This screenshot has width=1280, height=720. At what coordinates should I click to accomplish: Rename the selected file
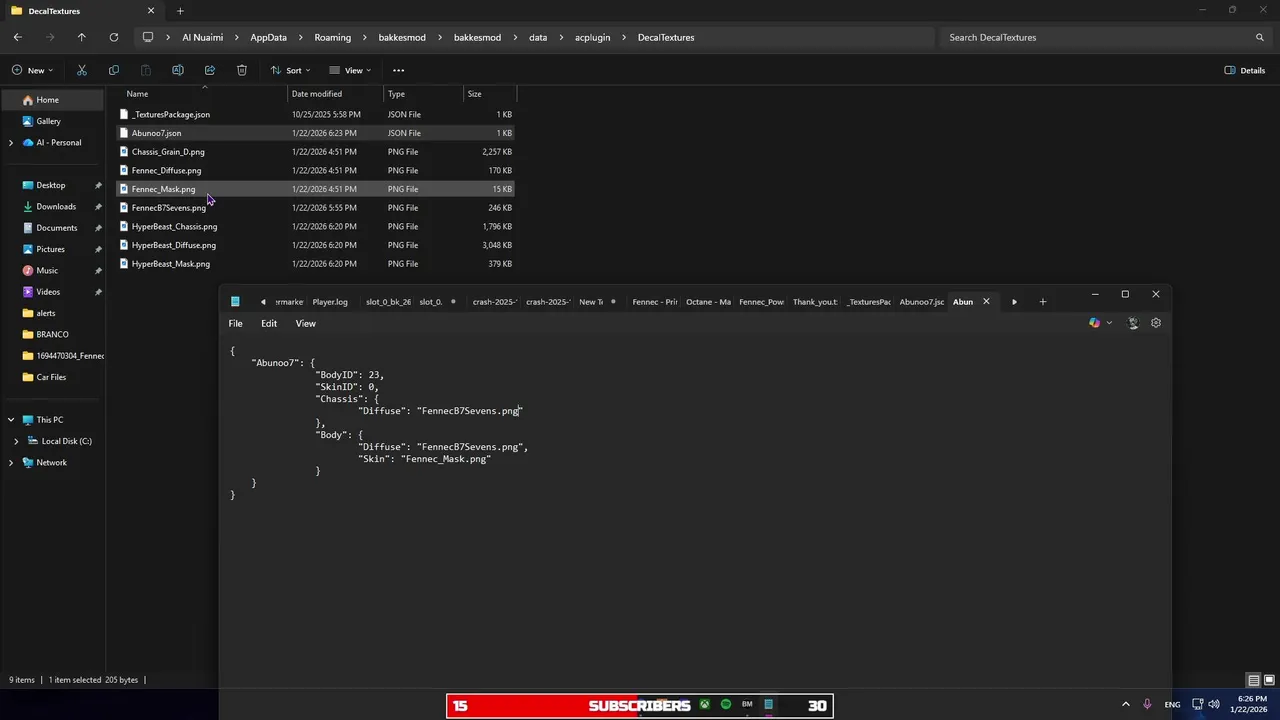coord(178,70)
